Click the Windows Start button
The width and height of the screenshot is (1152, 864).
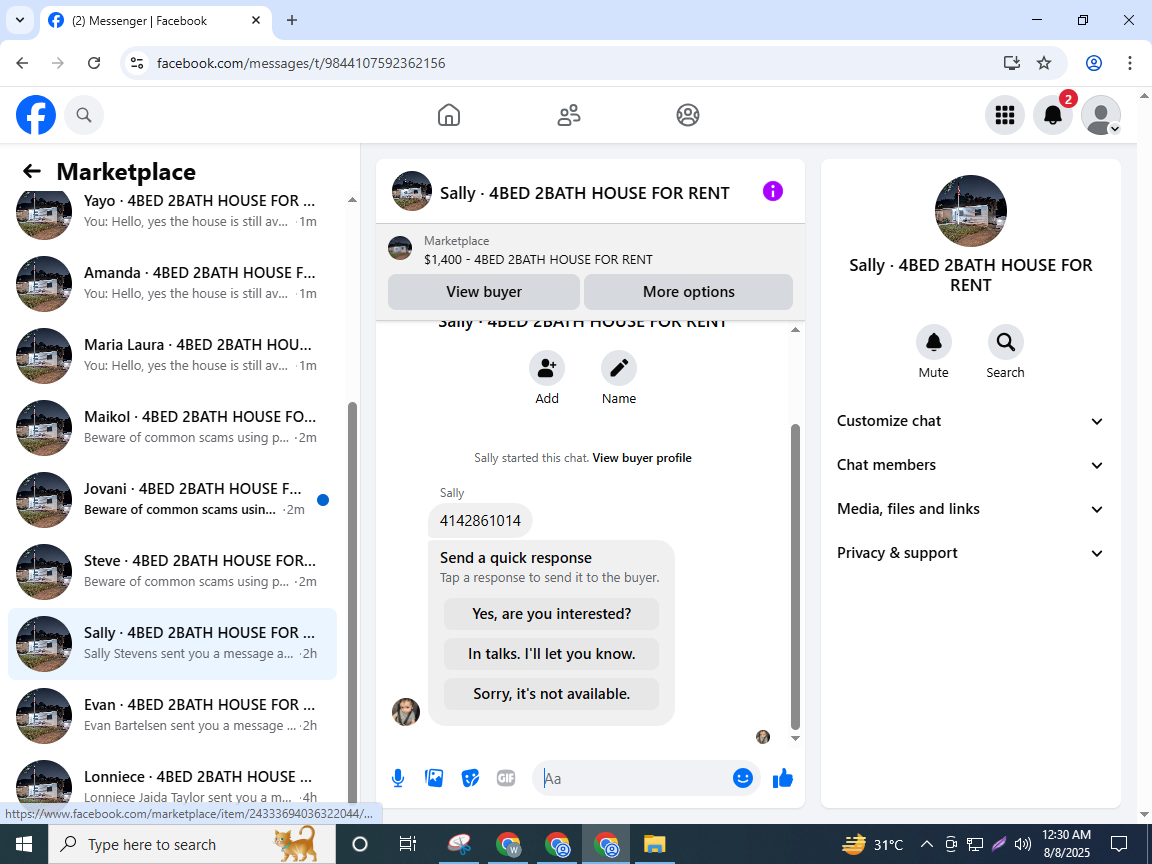[24, 844]
